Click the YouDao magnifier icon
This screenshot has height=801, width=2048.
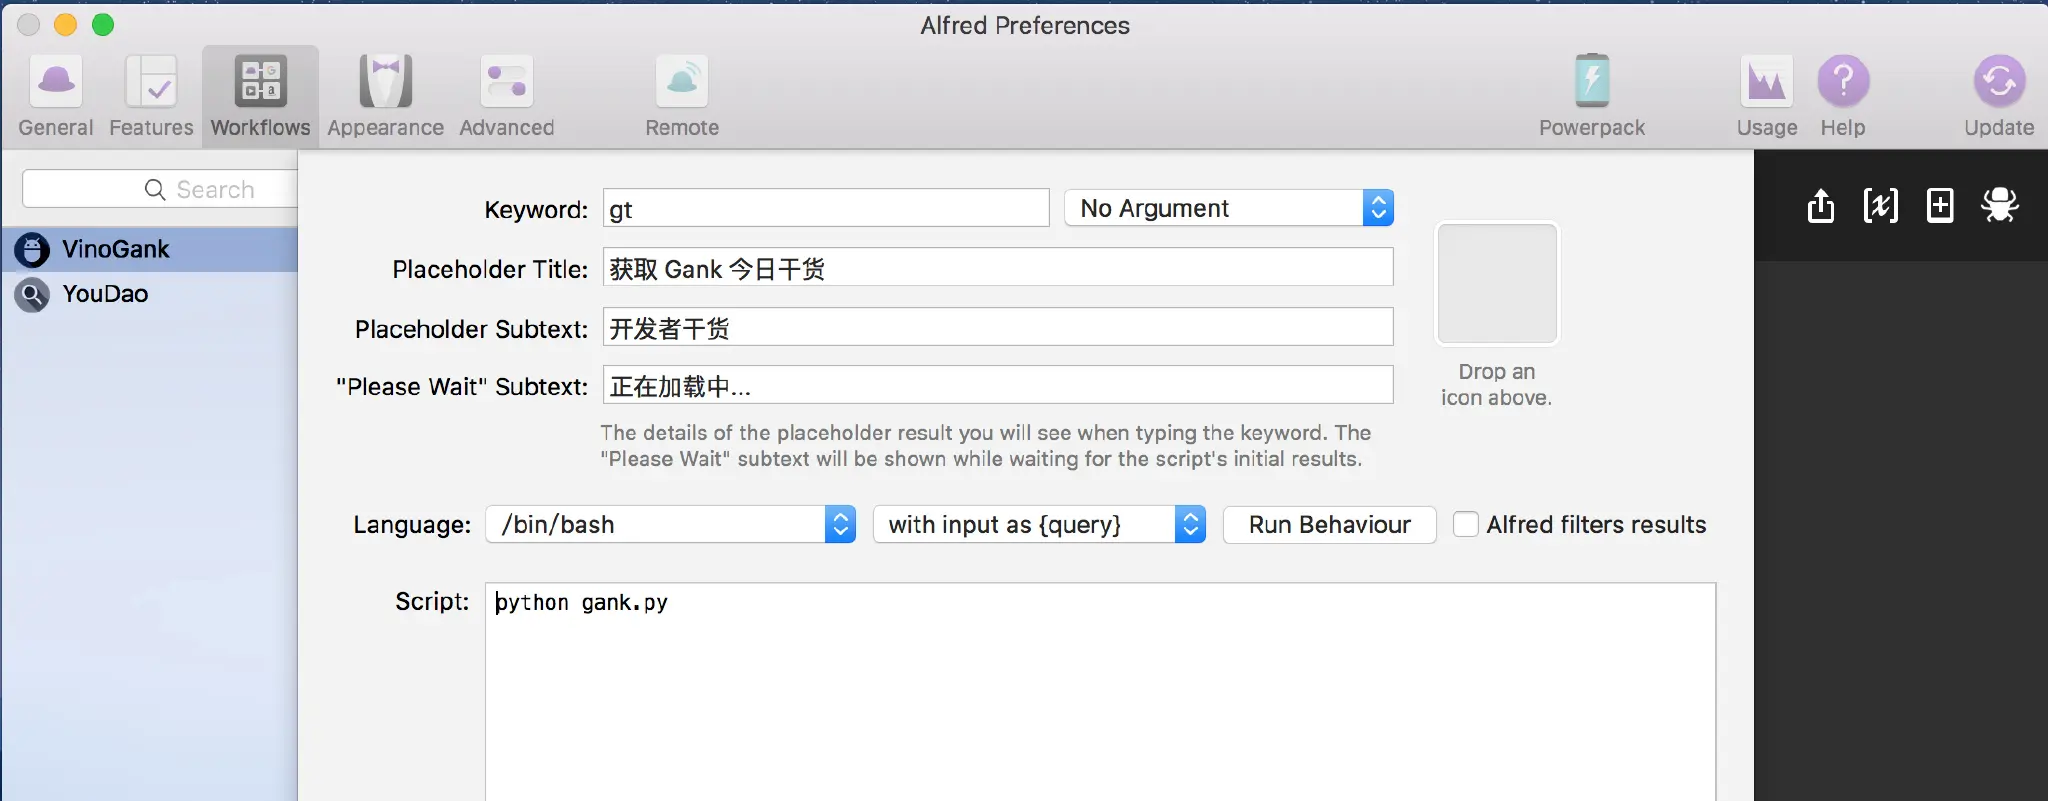click(x=32, y=294)
